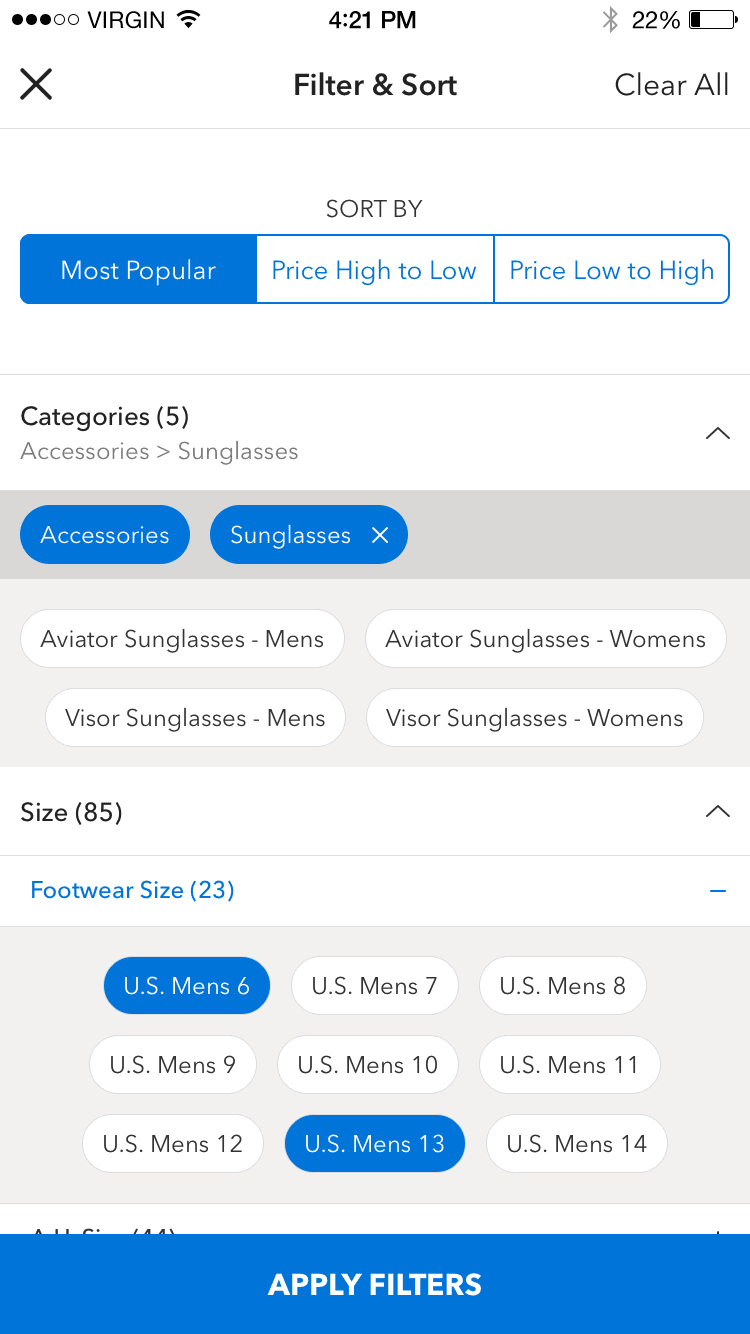
Task: Choose Aviator Sunglasses - Mens category
Action: (182, 639)
